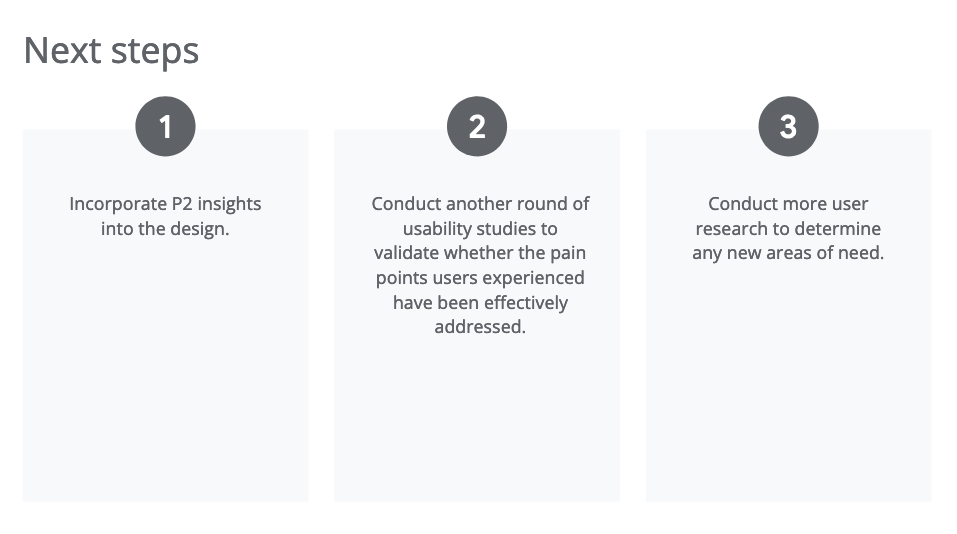This screenshot has width=957, height=534.
Task: Click "Conduct more user" text line
Action: click(x=789, y=204)
